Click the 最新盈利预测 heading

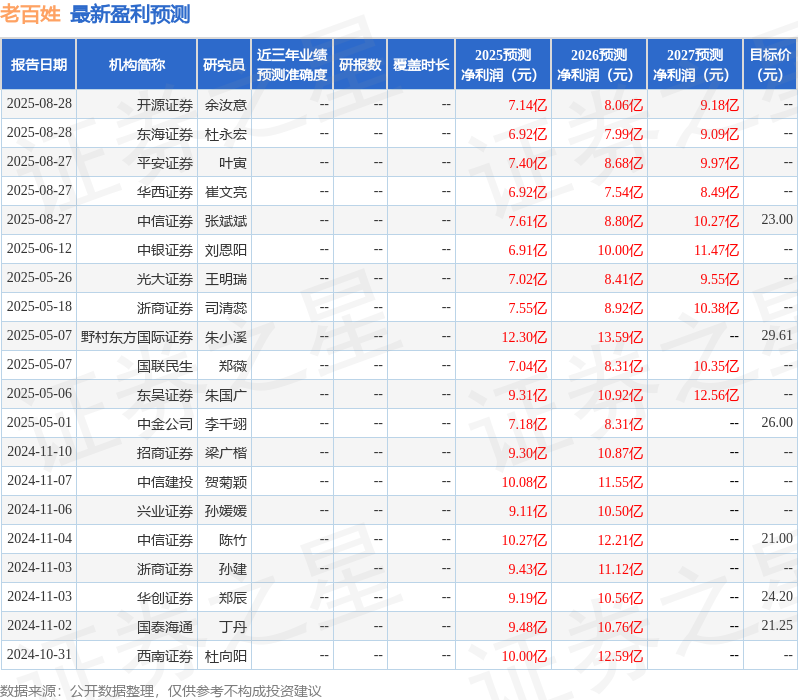(x=130, y=14)
